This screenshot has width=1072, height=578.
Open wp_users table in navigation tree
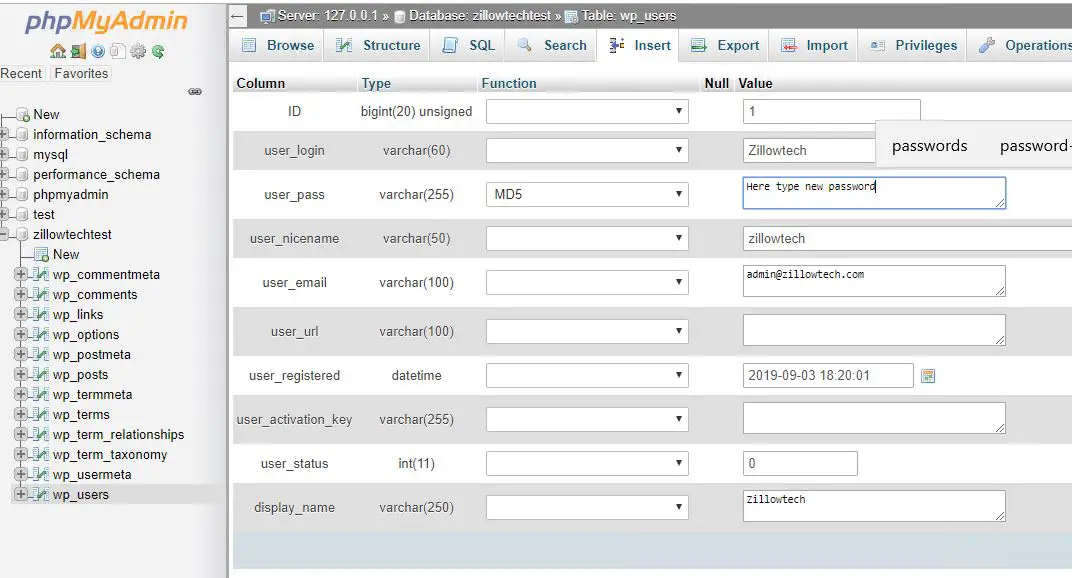click(81, 495)
